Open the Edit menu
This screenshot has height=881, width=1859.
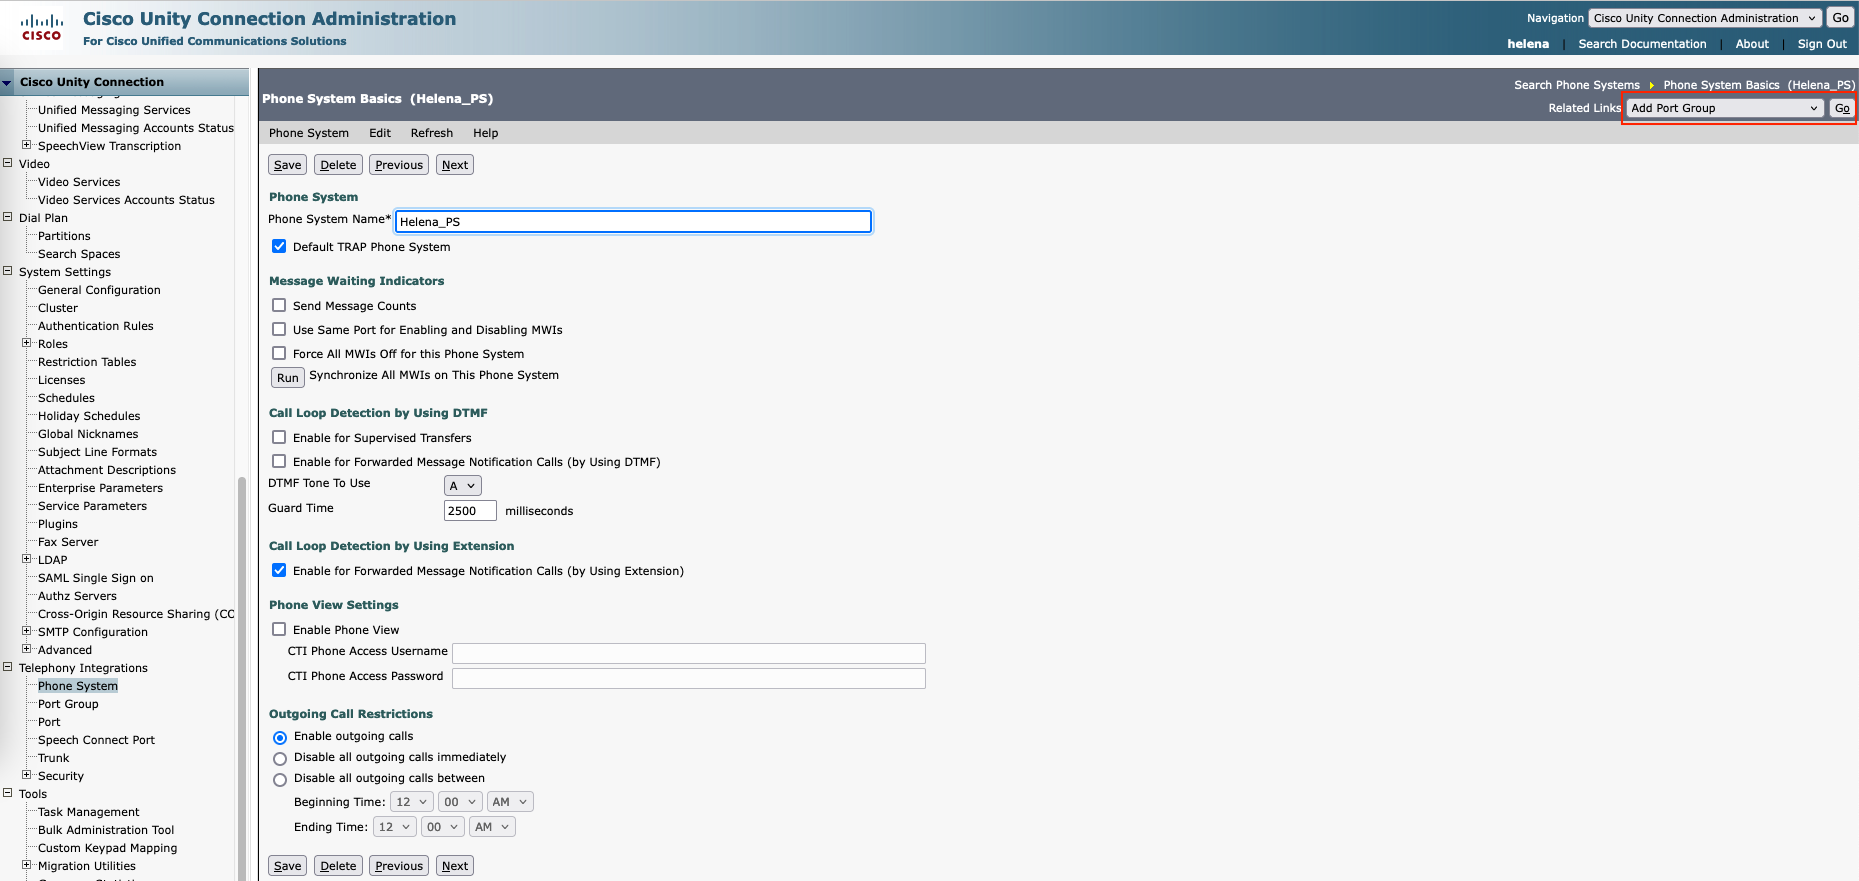[x=380, y=133]
